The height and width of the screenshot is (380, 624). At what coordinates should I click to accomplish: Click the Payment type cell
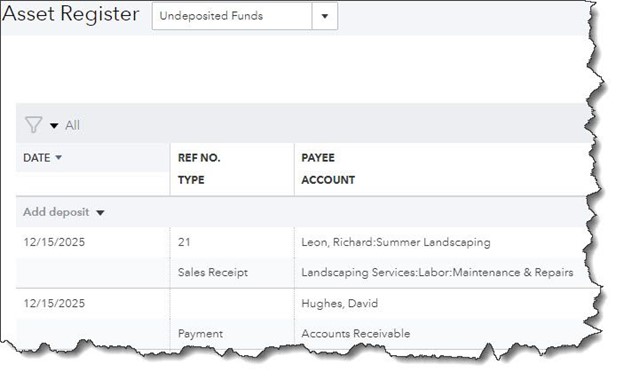(200, 333)
